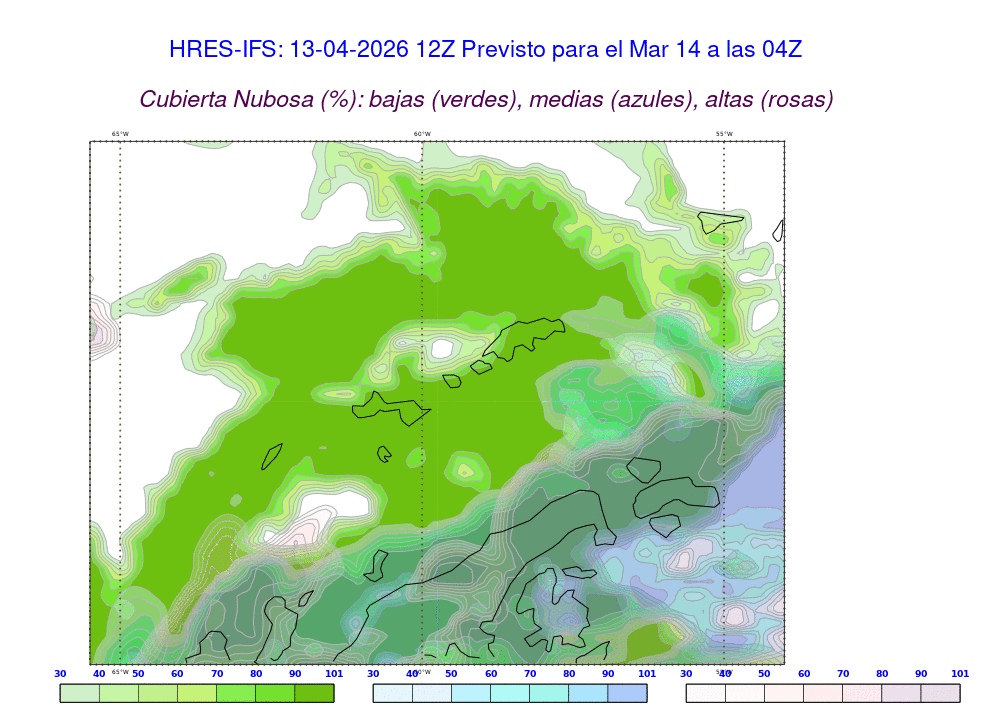1000x707 pixels.
Task: Click the 60°W longitude label at top
Action: tap(422, 134)
